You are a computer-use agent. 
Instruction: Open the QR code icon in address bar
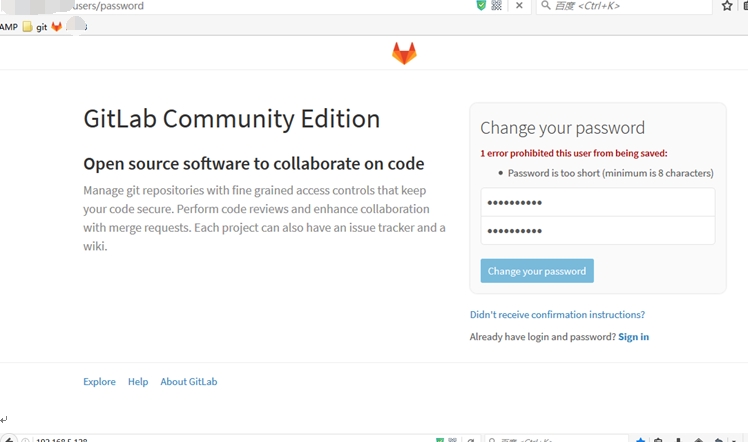coord(497,5)
